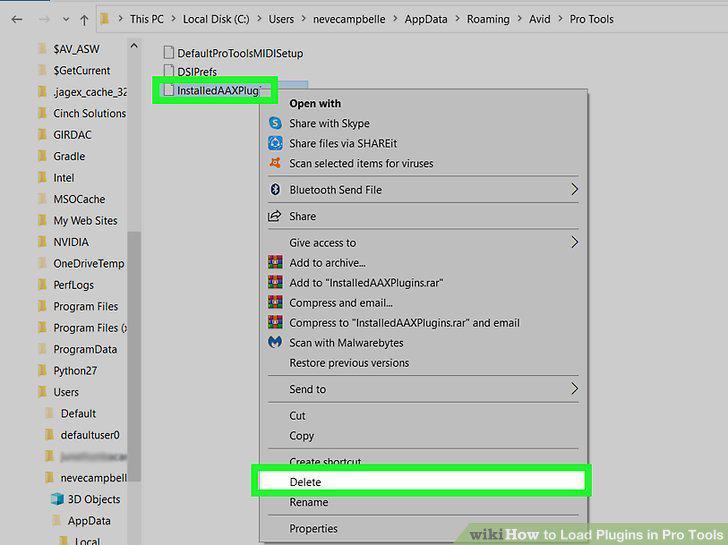This screenshot has height=545, width=728.
Task: Click WinRAR icon beside Compress and email
Action: [275, 302]
